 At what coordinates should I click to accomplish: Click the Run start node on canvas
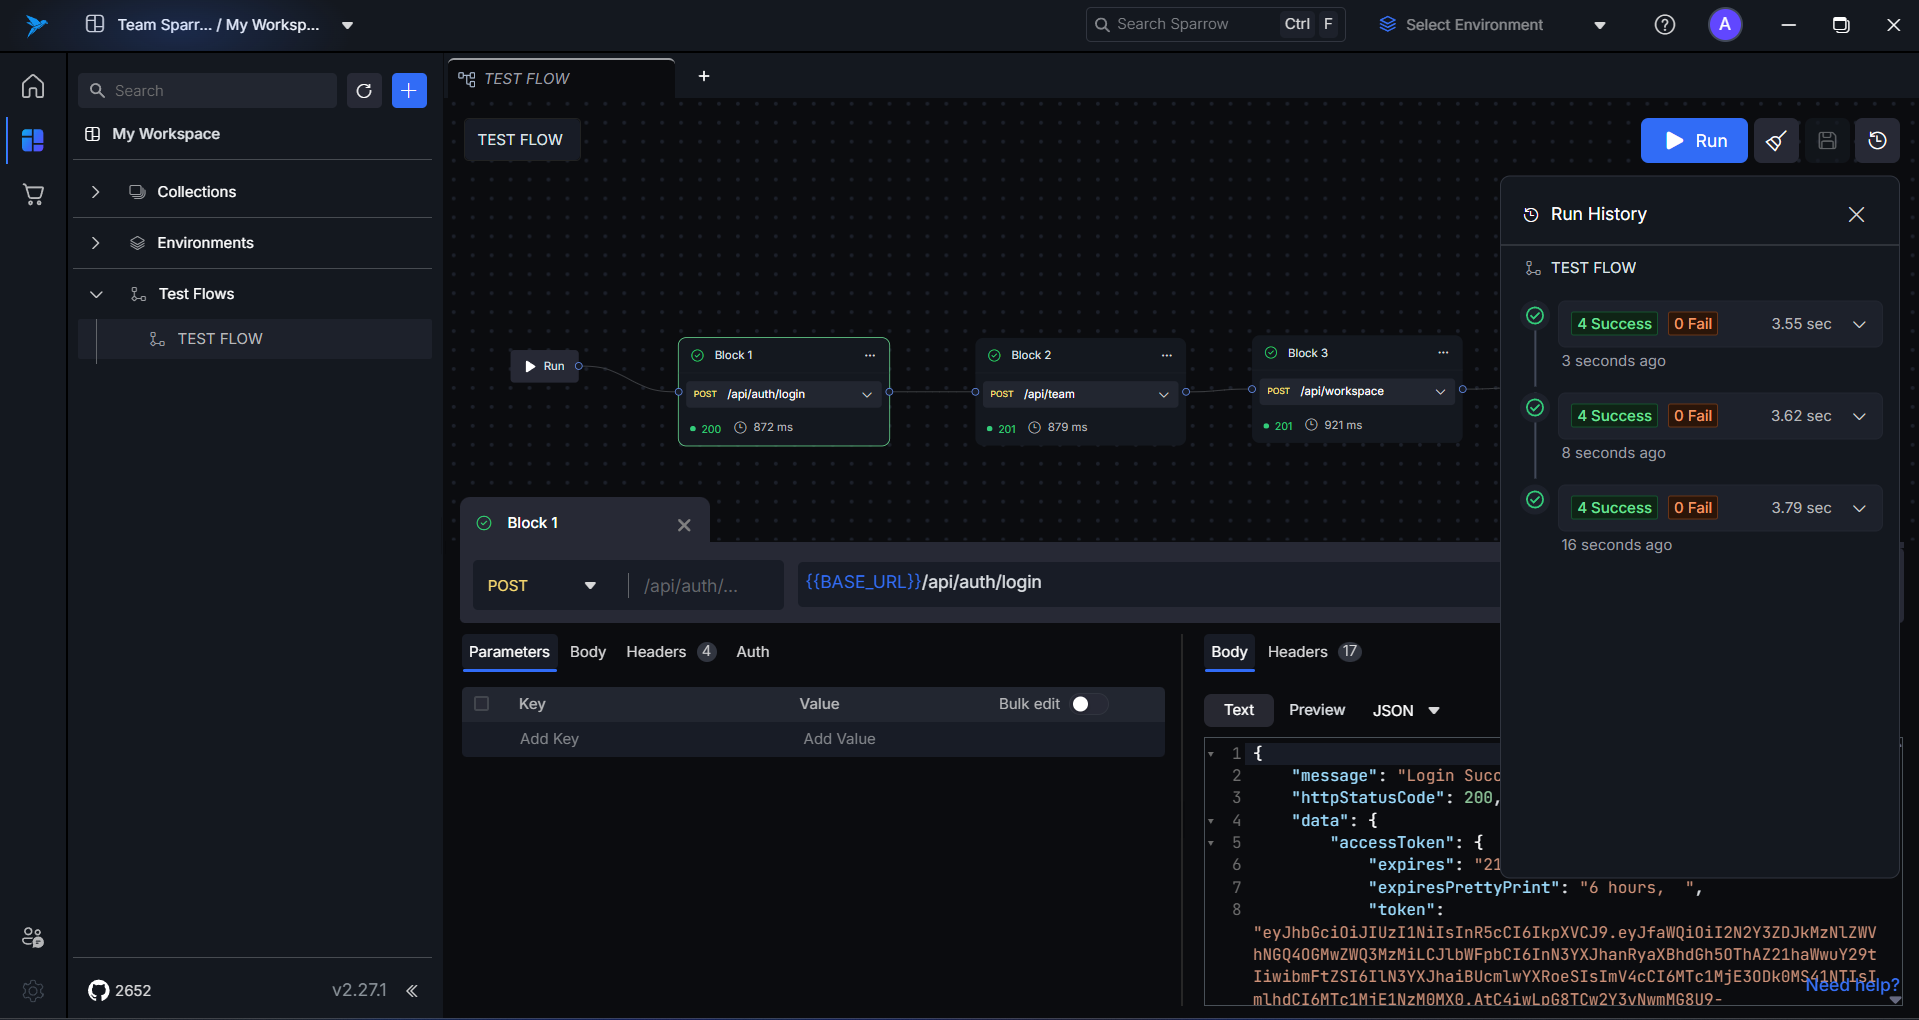click(x=545, y=367)
